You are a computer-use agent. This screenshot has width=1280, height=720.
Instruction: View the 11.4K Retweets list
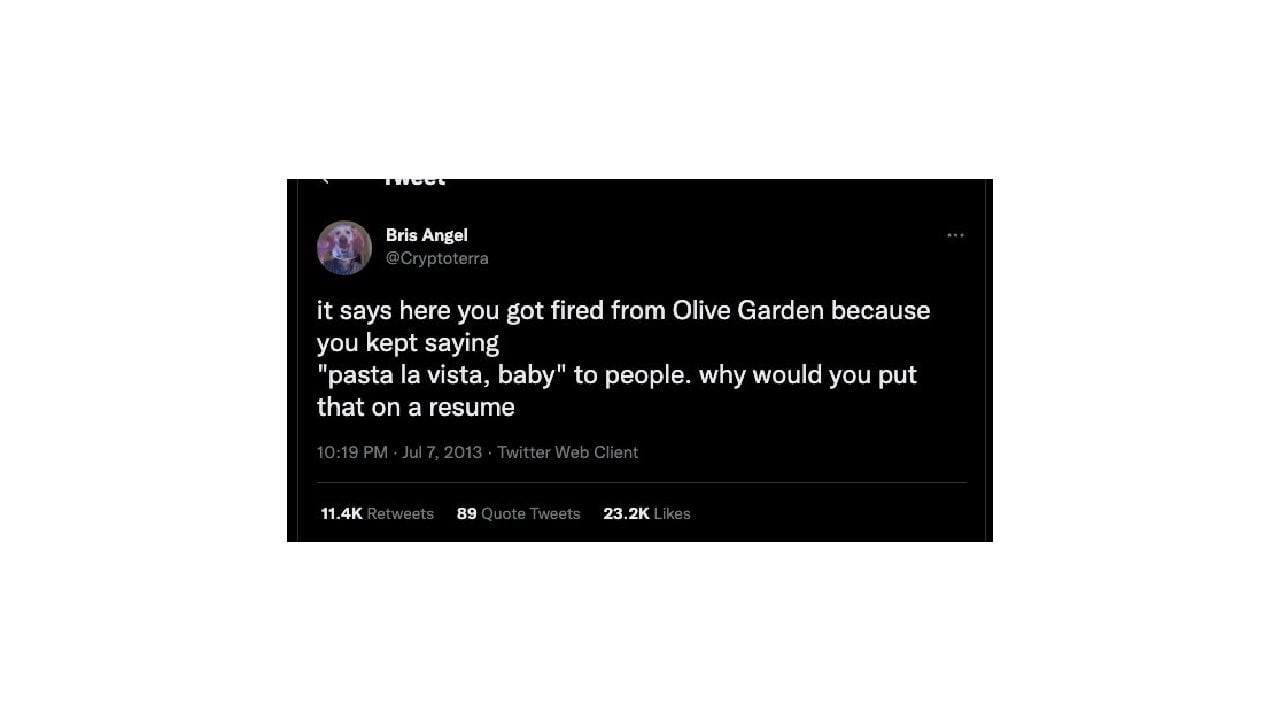click(x=377, y=514)
